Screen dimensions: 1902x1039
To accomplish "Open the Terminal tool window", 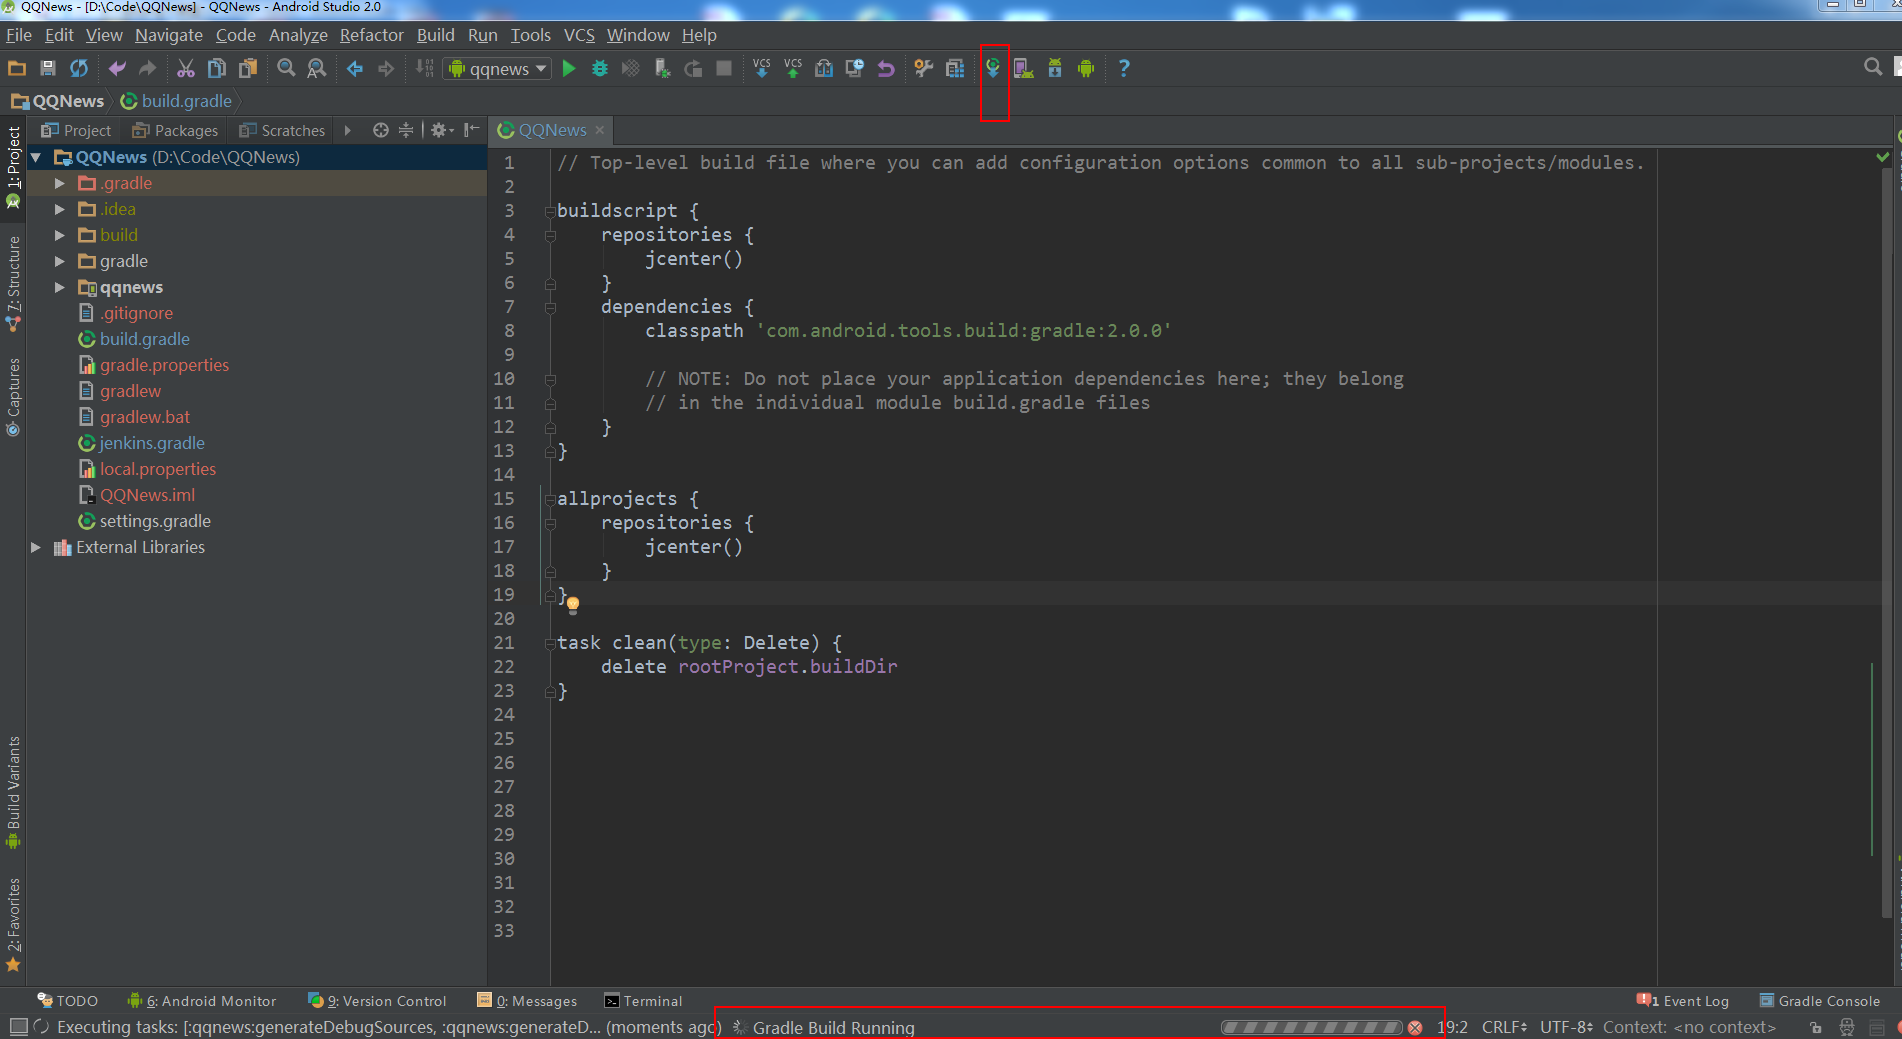I will (643, 1001).
